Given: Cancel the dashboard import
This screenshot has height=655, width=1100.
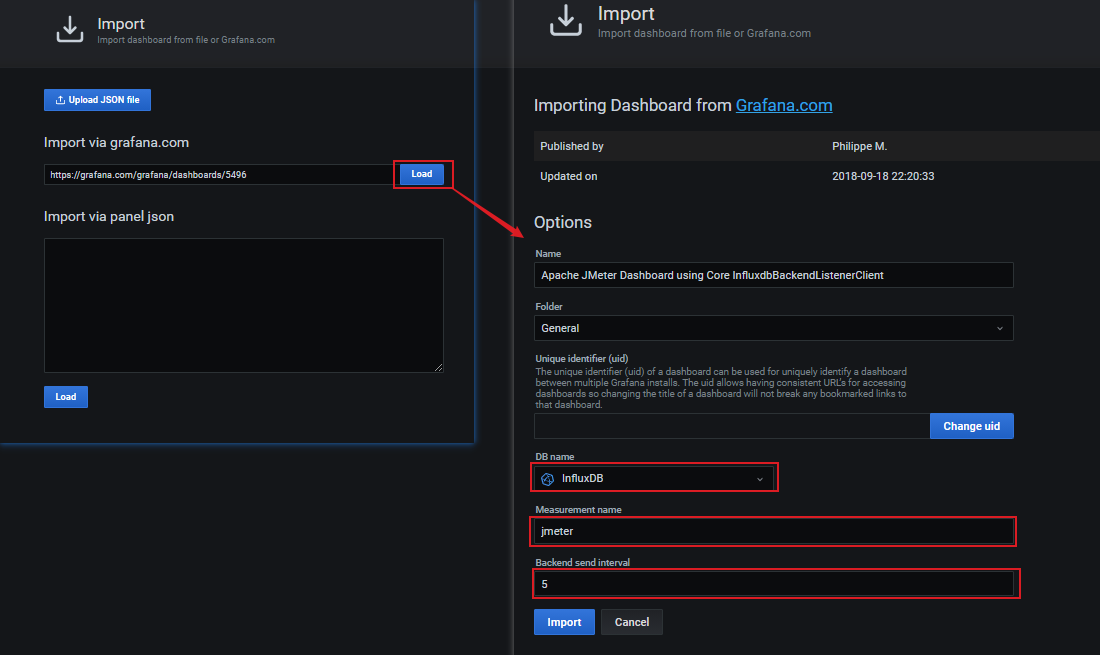Looking at the screenshot, I should (x=631, y=622).
